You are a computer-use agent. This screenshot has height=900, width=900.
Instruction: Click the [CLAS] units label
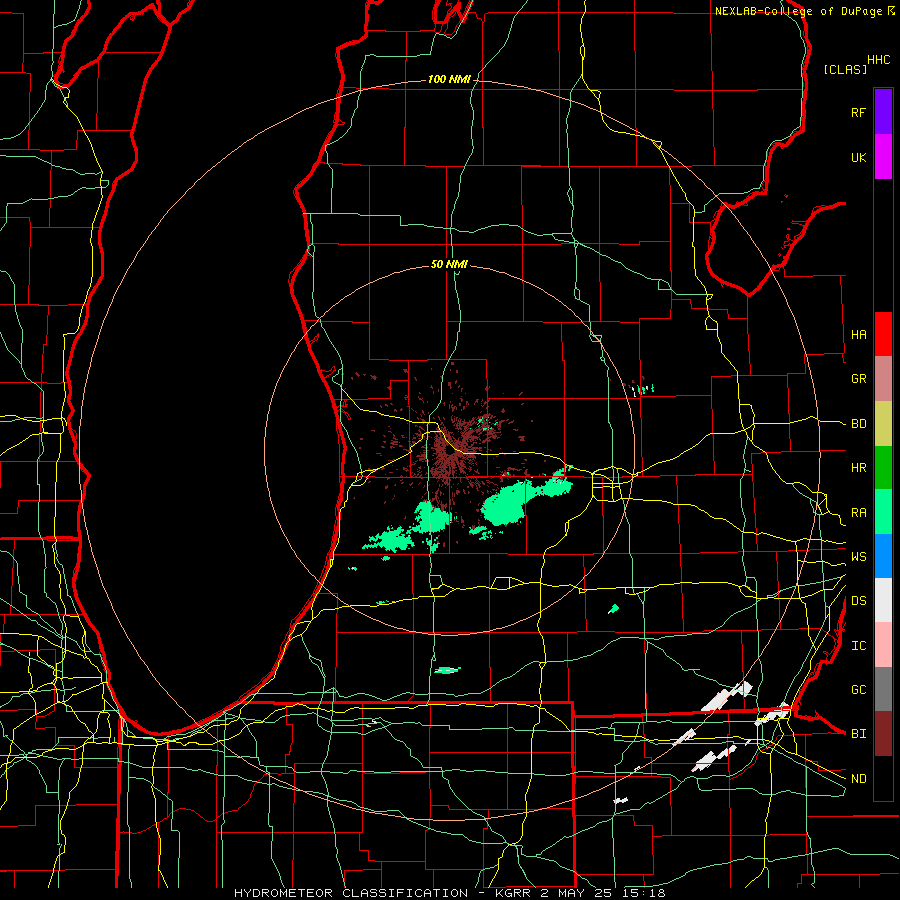(x=845, y=69)
